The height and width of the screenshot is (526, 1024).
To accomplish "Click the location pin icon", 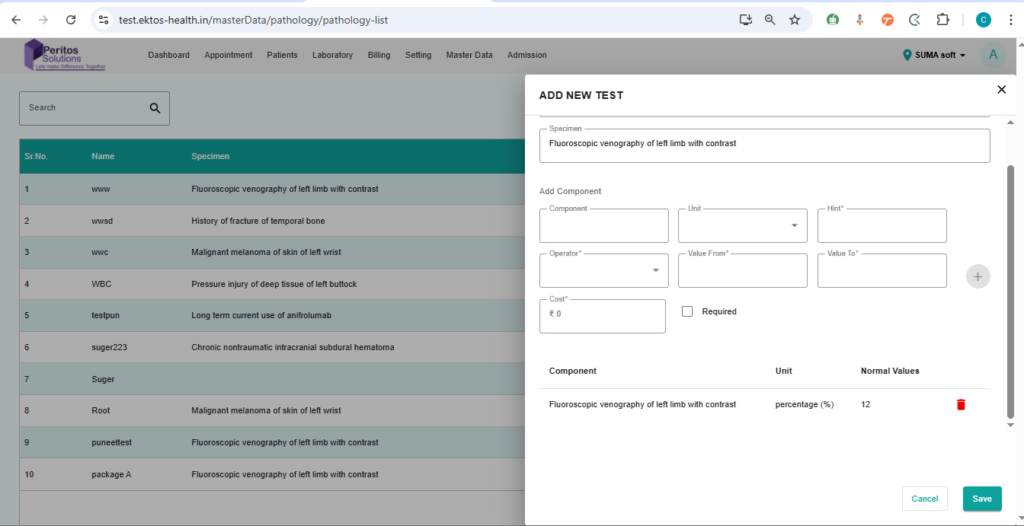I will [x=907, y=55].
